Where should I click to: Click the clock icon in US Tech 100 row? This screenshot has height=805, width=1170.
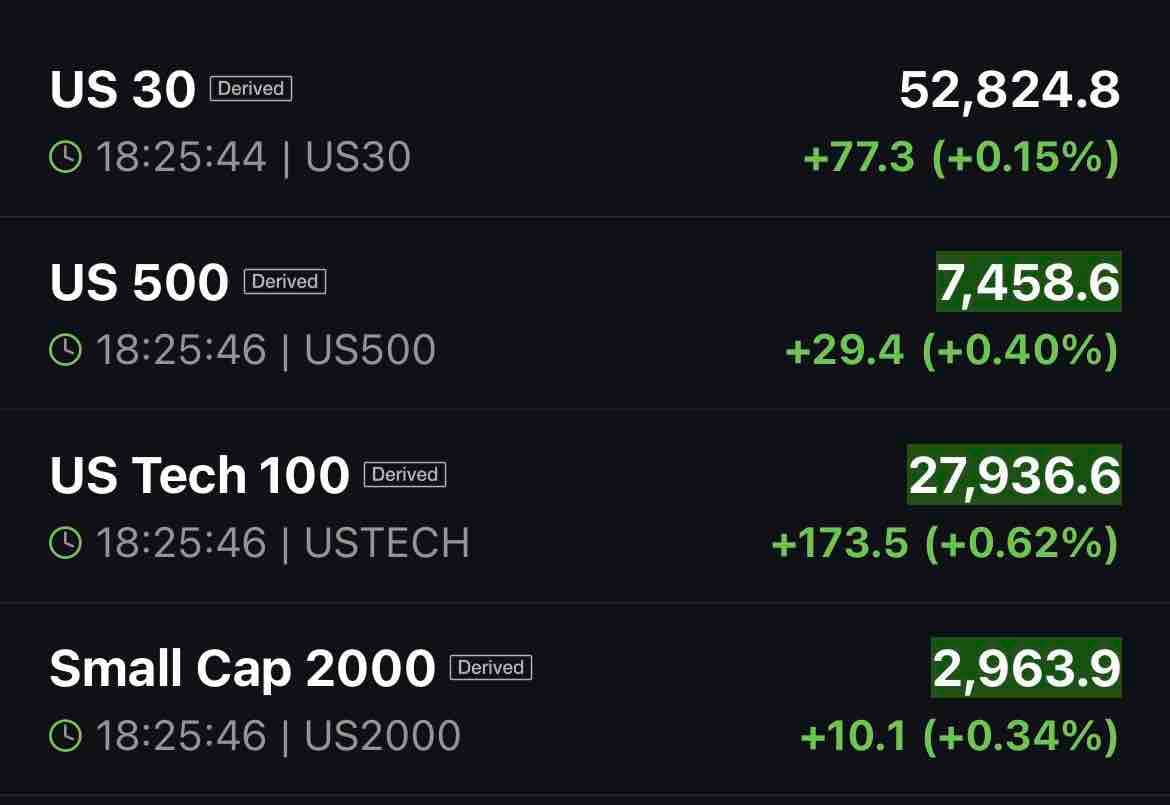coord(65,542)
